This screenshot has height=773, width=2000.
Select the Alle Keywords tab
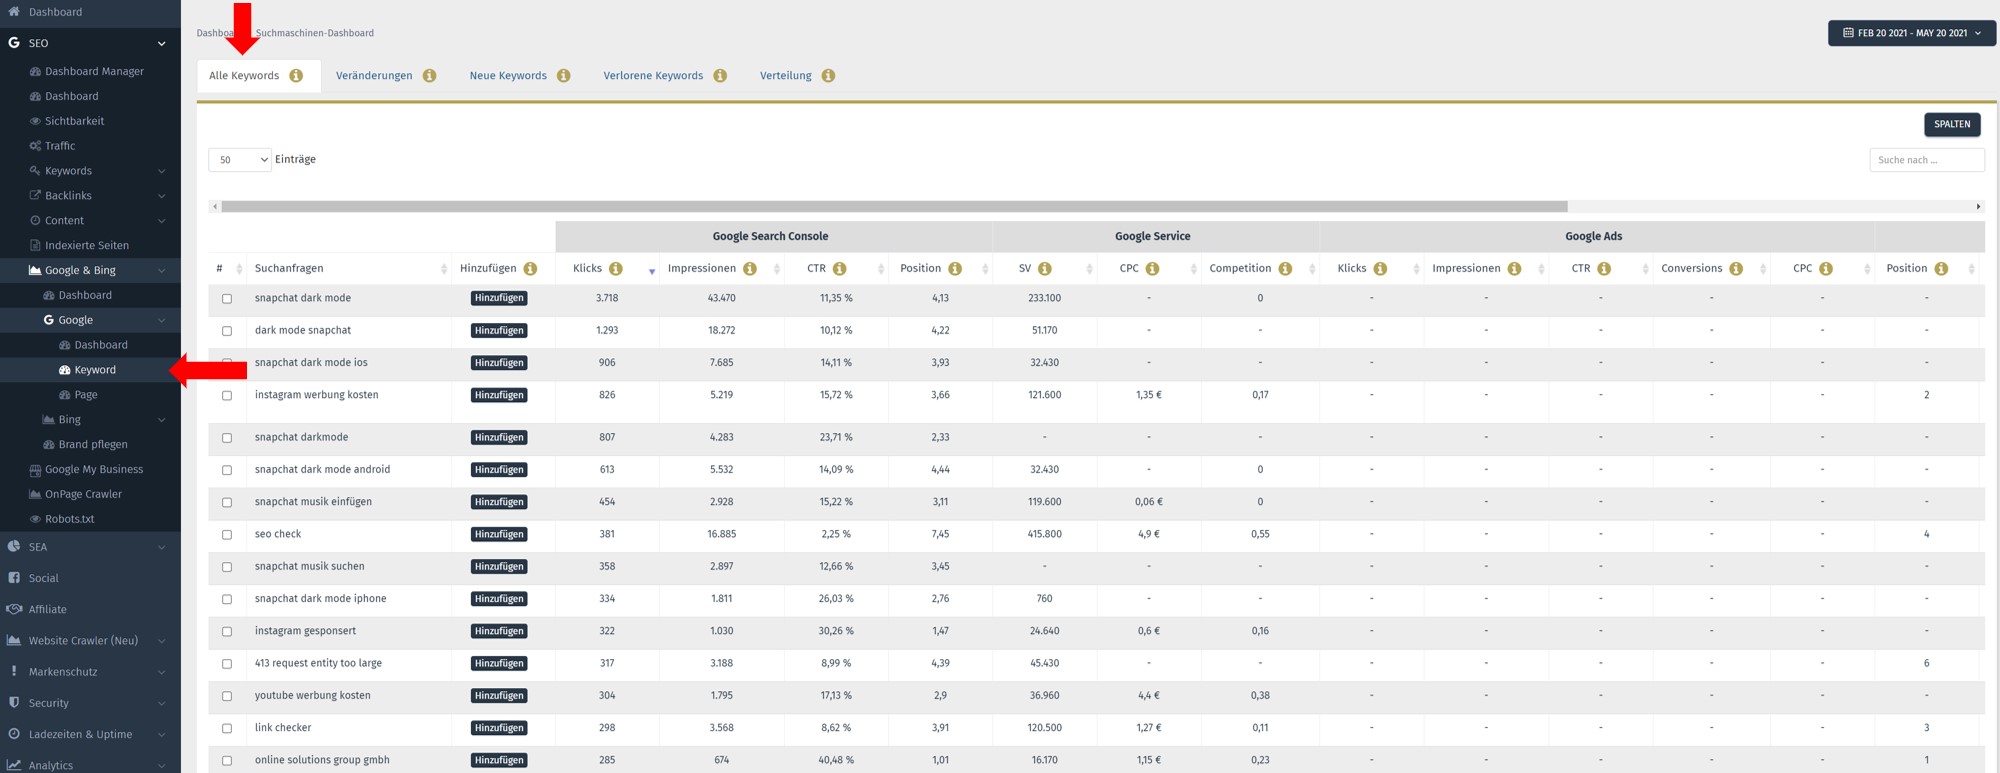244,76
